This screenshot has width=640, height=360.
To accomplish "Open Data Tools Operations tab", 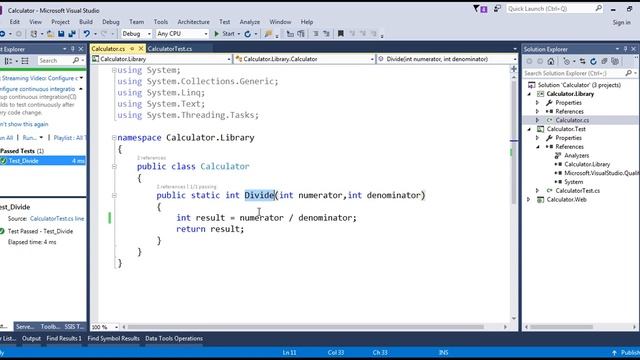I will (x=174, y=338).
